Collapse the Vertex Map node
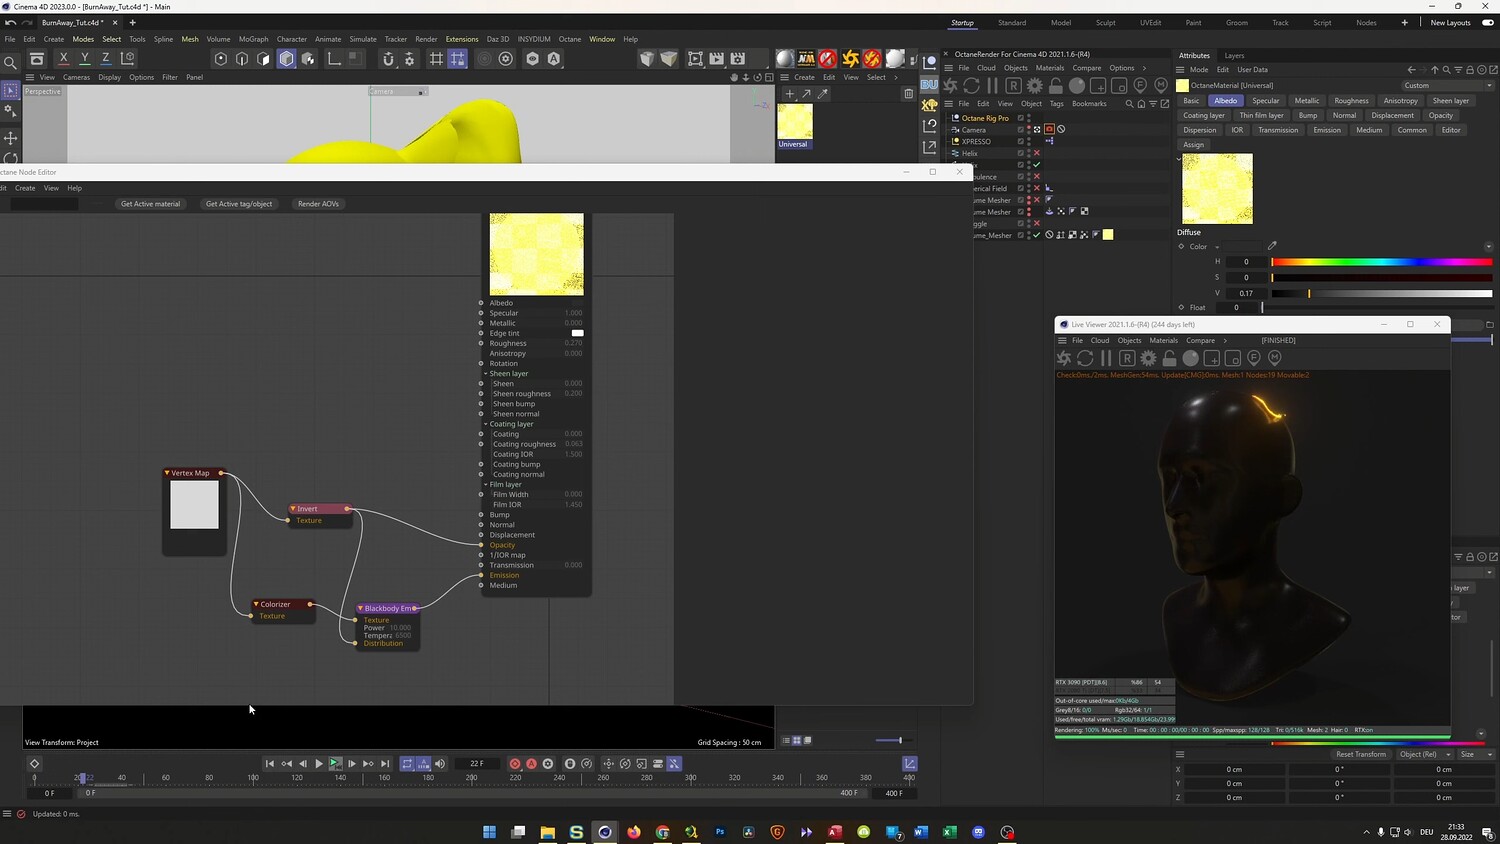Viewport: 1500px width, 844px height. tap(167, 473)
